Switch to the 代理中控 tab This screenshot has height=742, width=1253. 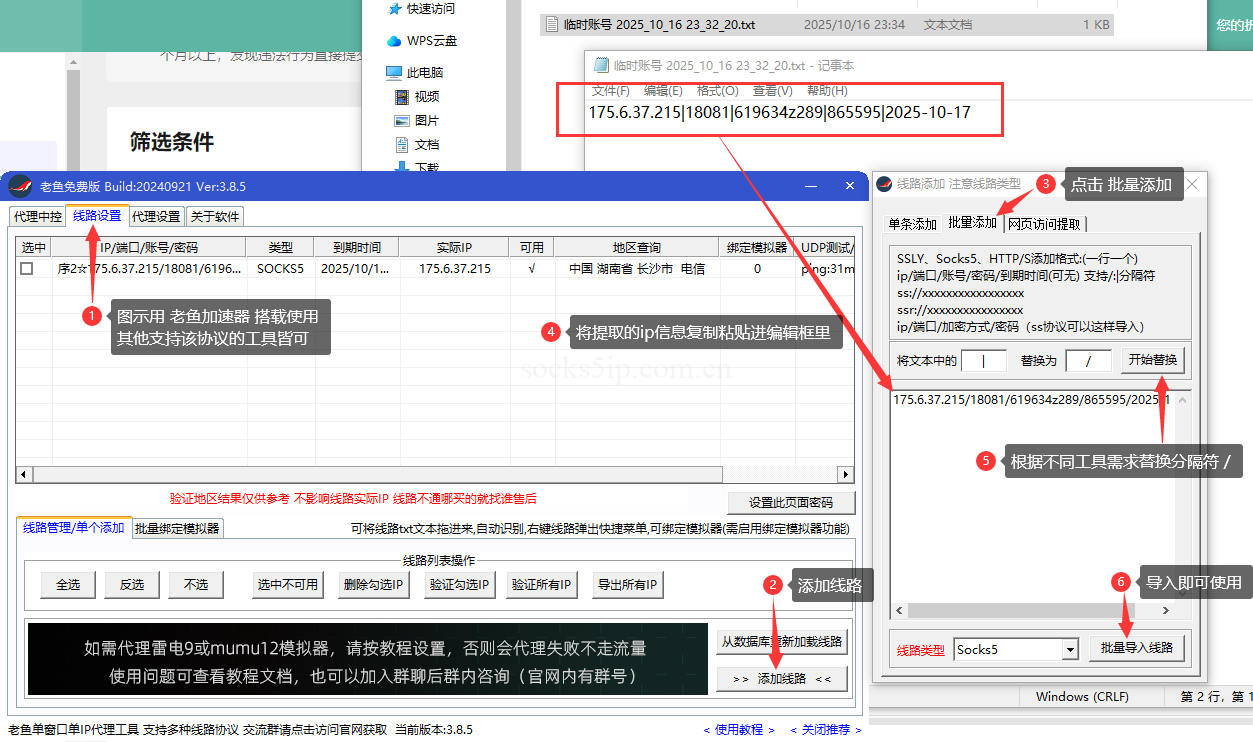(38, 215)
